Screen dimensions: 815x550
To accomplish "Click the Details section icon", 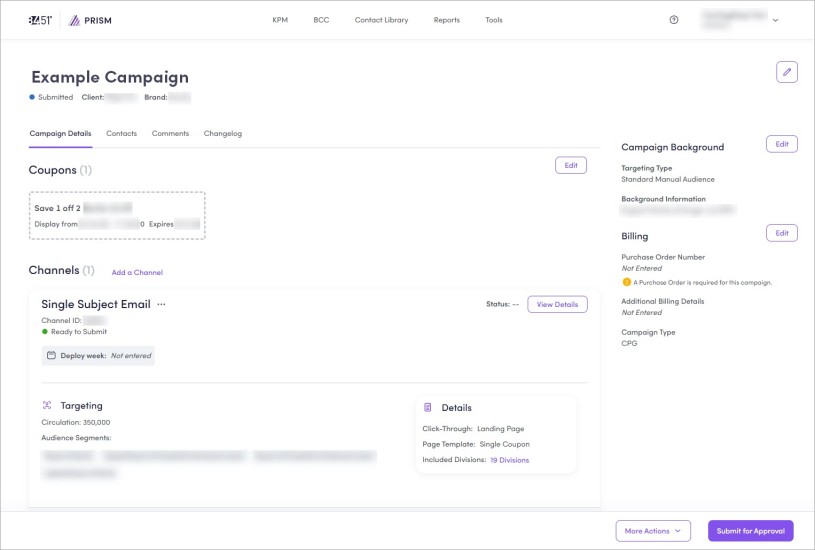I will 428,408.
